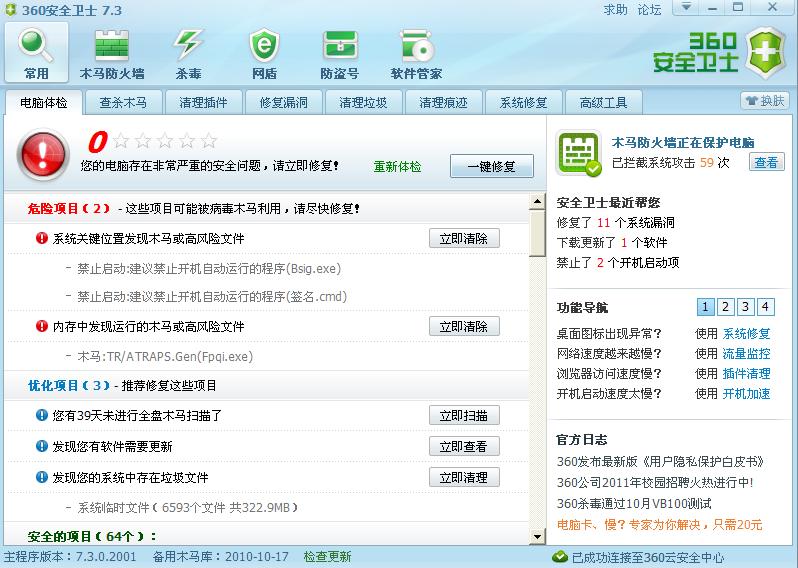Click the blue info icon beside 发现您有软件需要更新
Viewport: 798px width, 568px height.
(x=42, y=446)
